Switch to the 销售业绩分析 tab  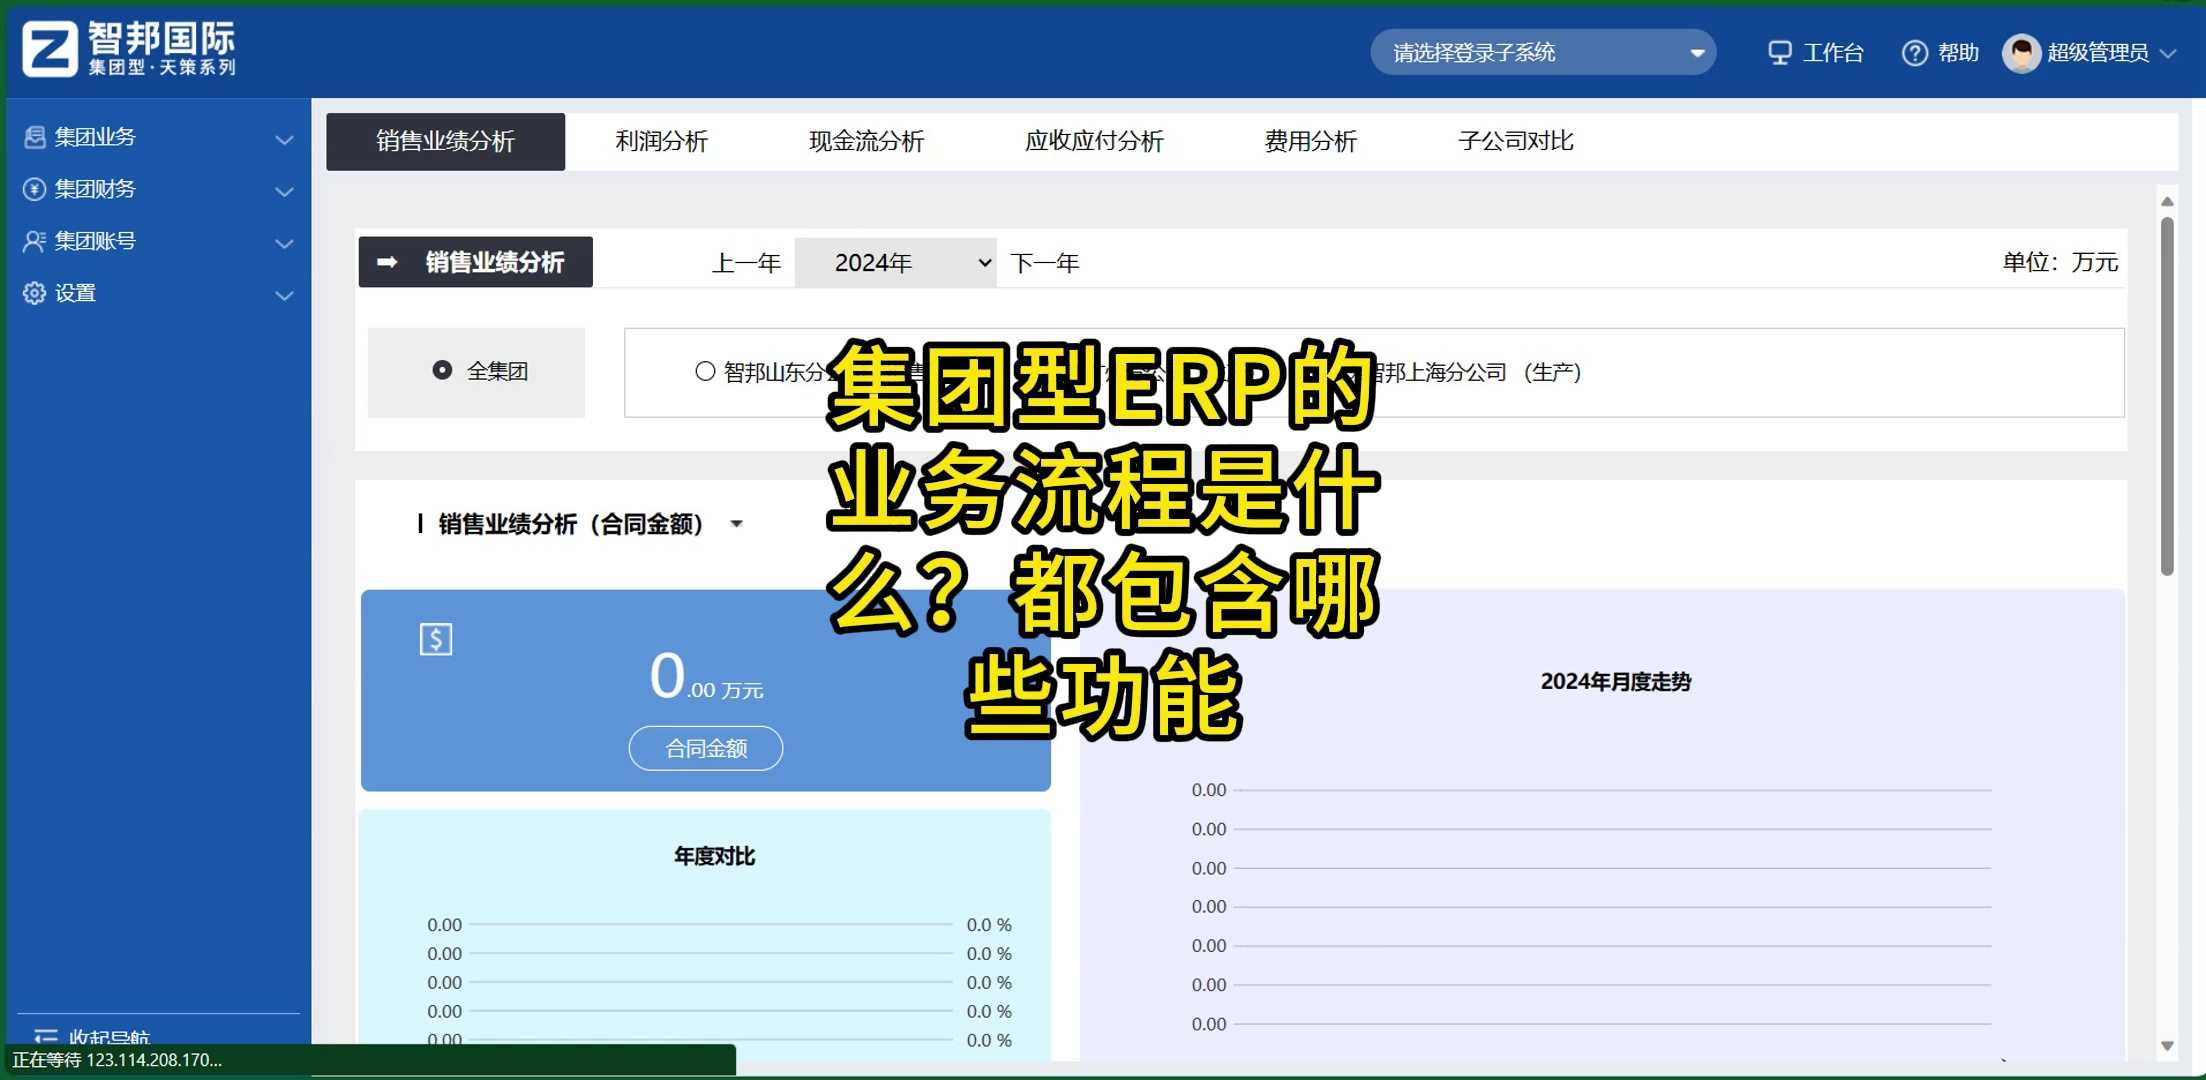coord(445,141)
